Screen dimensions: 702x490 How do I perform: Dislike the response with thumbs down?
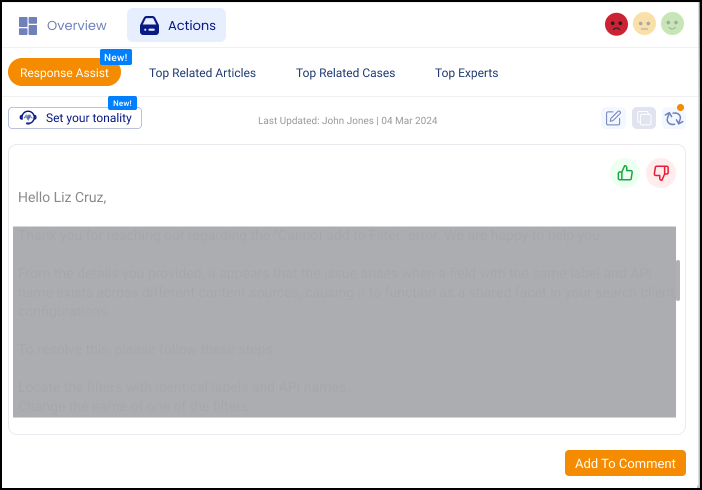coord(661,173)
